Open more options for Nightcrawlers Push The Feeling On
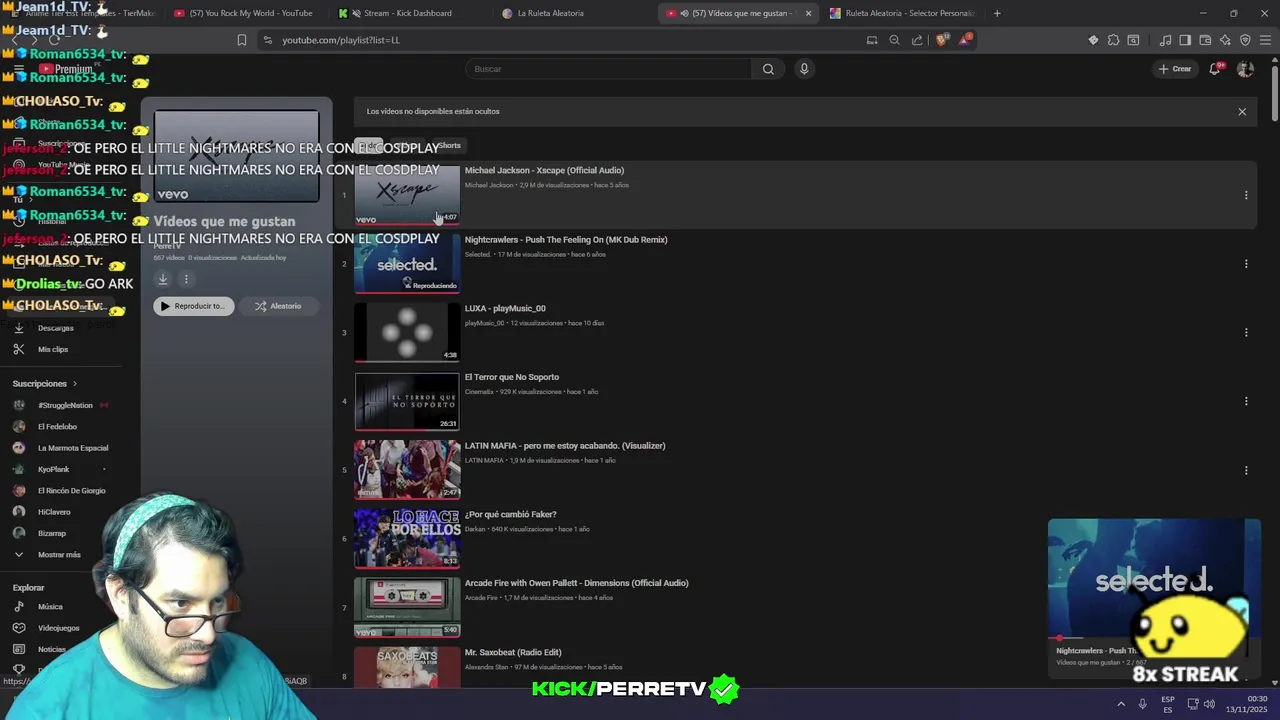Screen dimensions: 1280x720 pyautogui.click(x=1246, y=264)
